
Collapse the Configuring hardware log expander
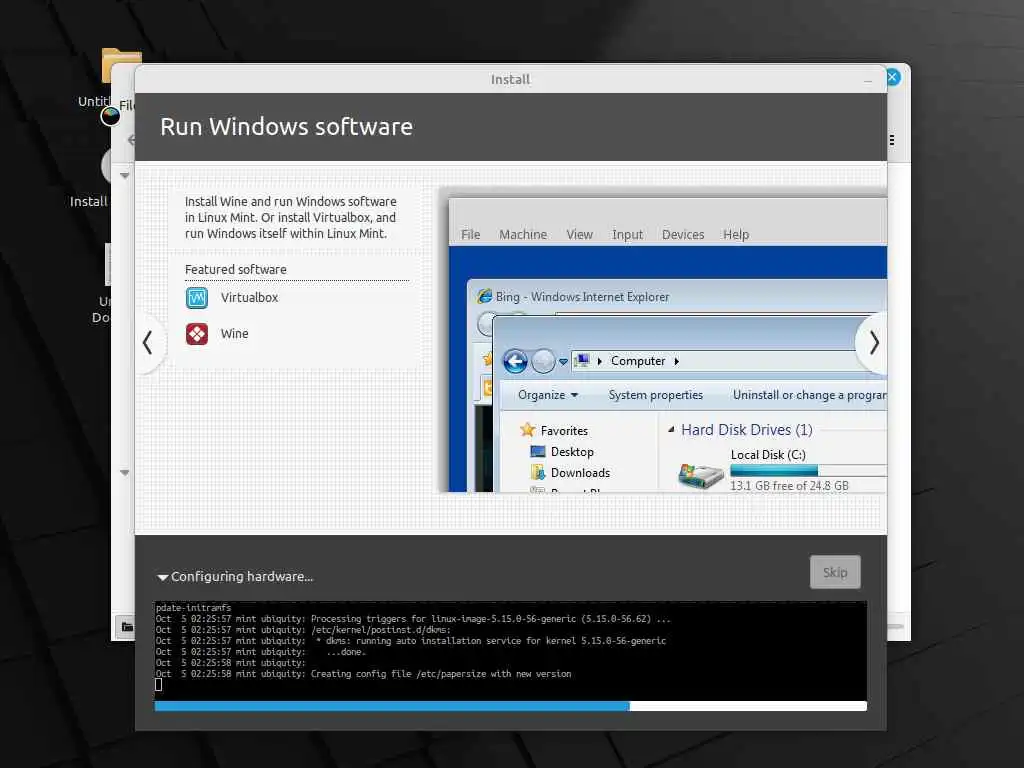[x=163, y=577]
